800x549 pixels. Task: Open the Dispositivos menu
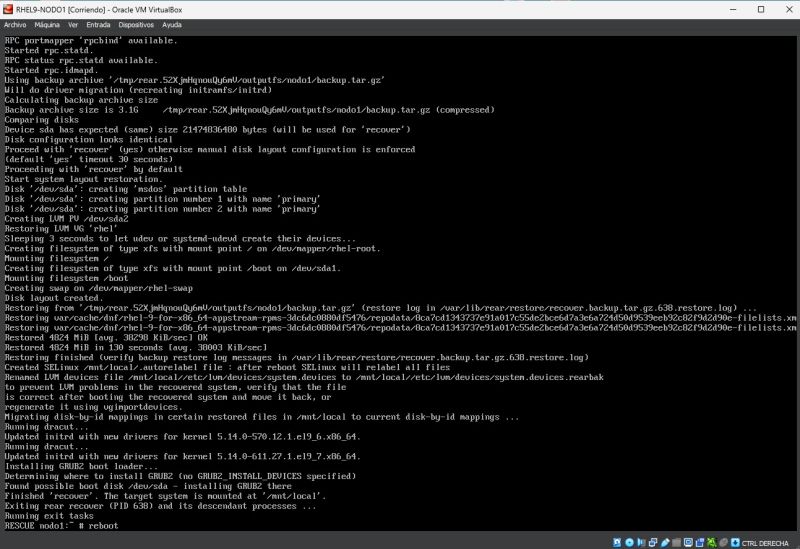click(x=136, y=24)
